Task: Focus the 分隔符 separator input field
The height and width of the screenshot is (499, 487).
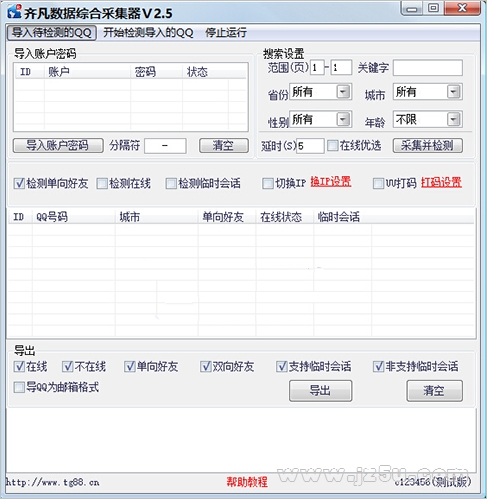Action: coord(165,146)
